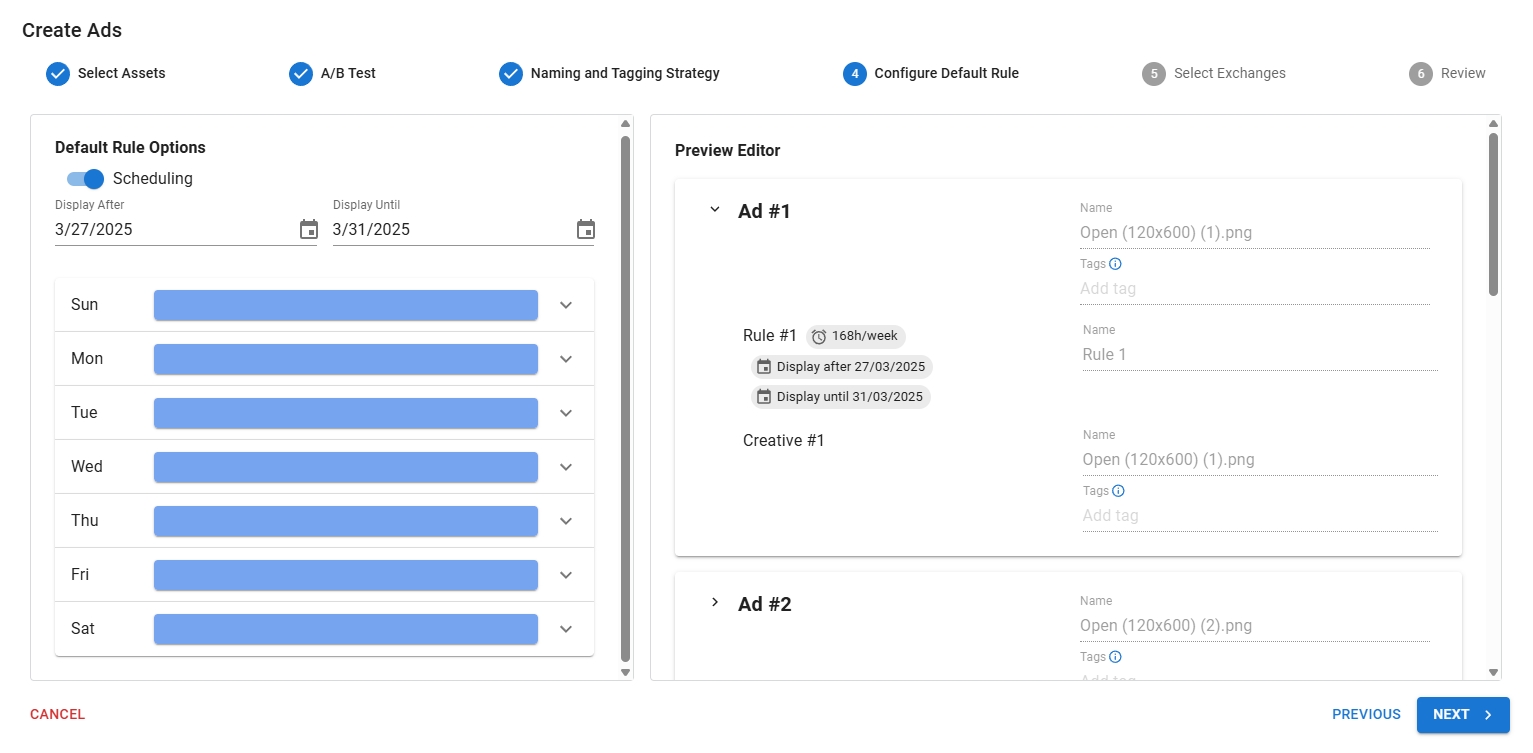Click the Monday blue schedule bar
Viewport: 1533px width, 753px height.
point(345,359)
